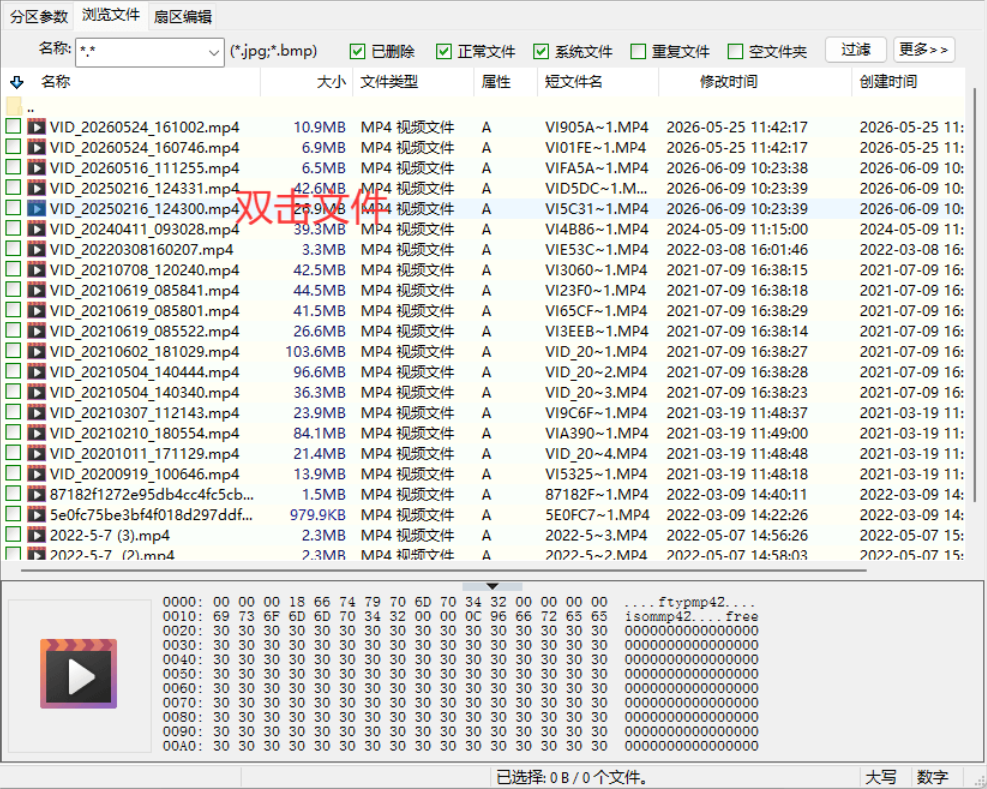The image size is (987, 789).
Task: Click the file icon of VID_20210504_140444.mp4
Action: [x=37, y=372]
